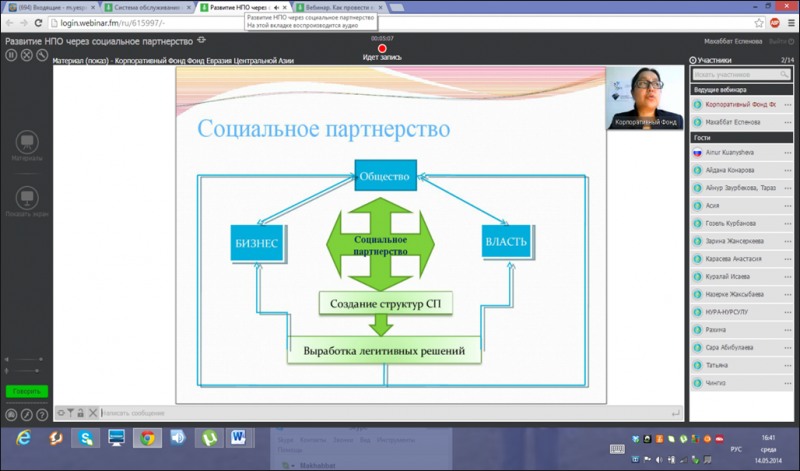
Task: Open options dots for Асия
Action: [788, 206]
